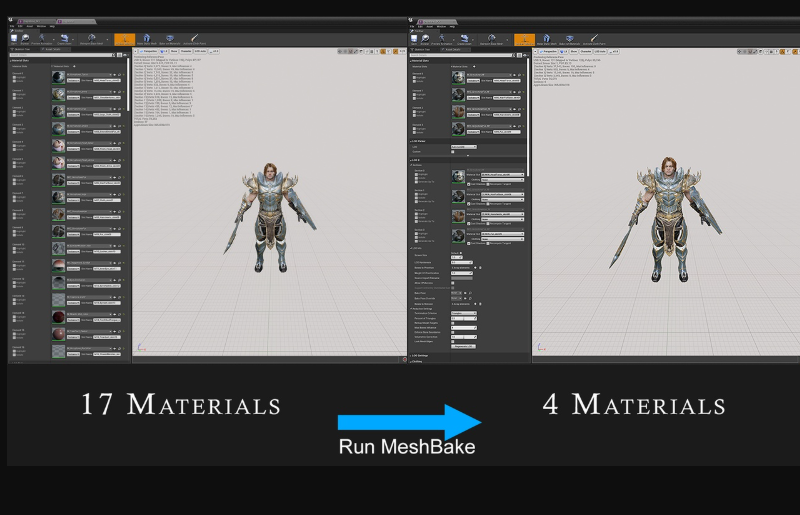Click Element 0 material thumbnail, right editor

458,77
